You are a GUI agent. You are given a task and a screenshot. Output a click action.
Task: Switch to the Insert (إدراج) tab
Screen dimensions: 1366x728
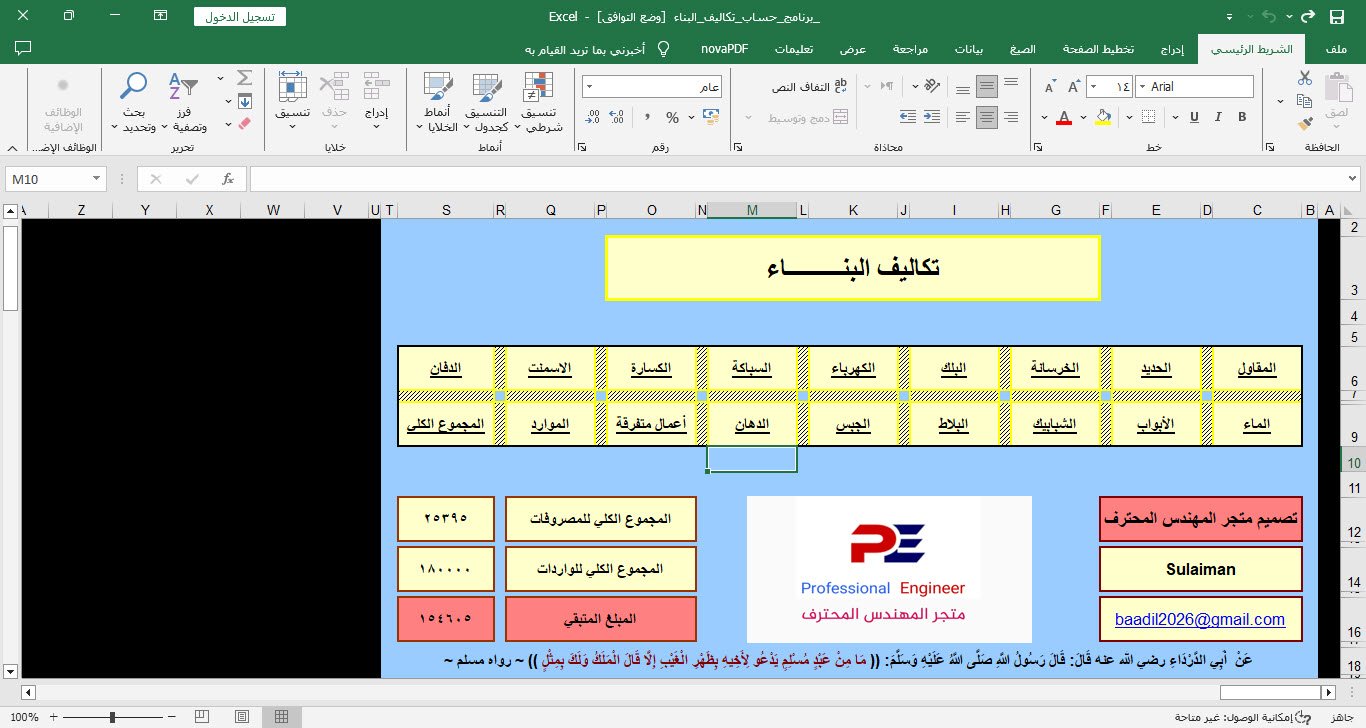pyautogui.click(x=1172, y=49)
